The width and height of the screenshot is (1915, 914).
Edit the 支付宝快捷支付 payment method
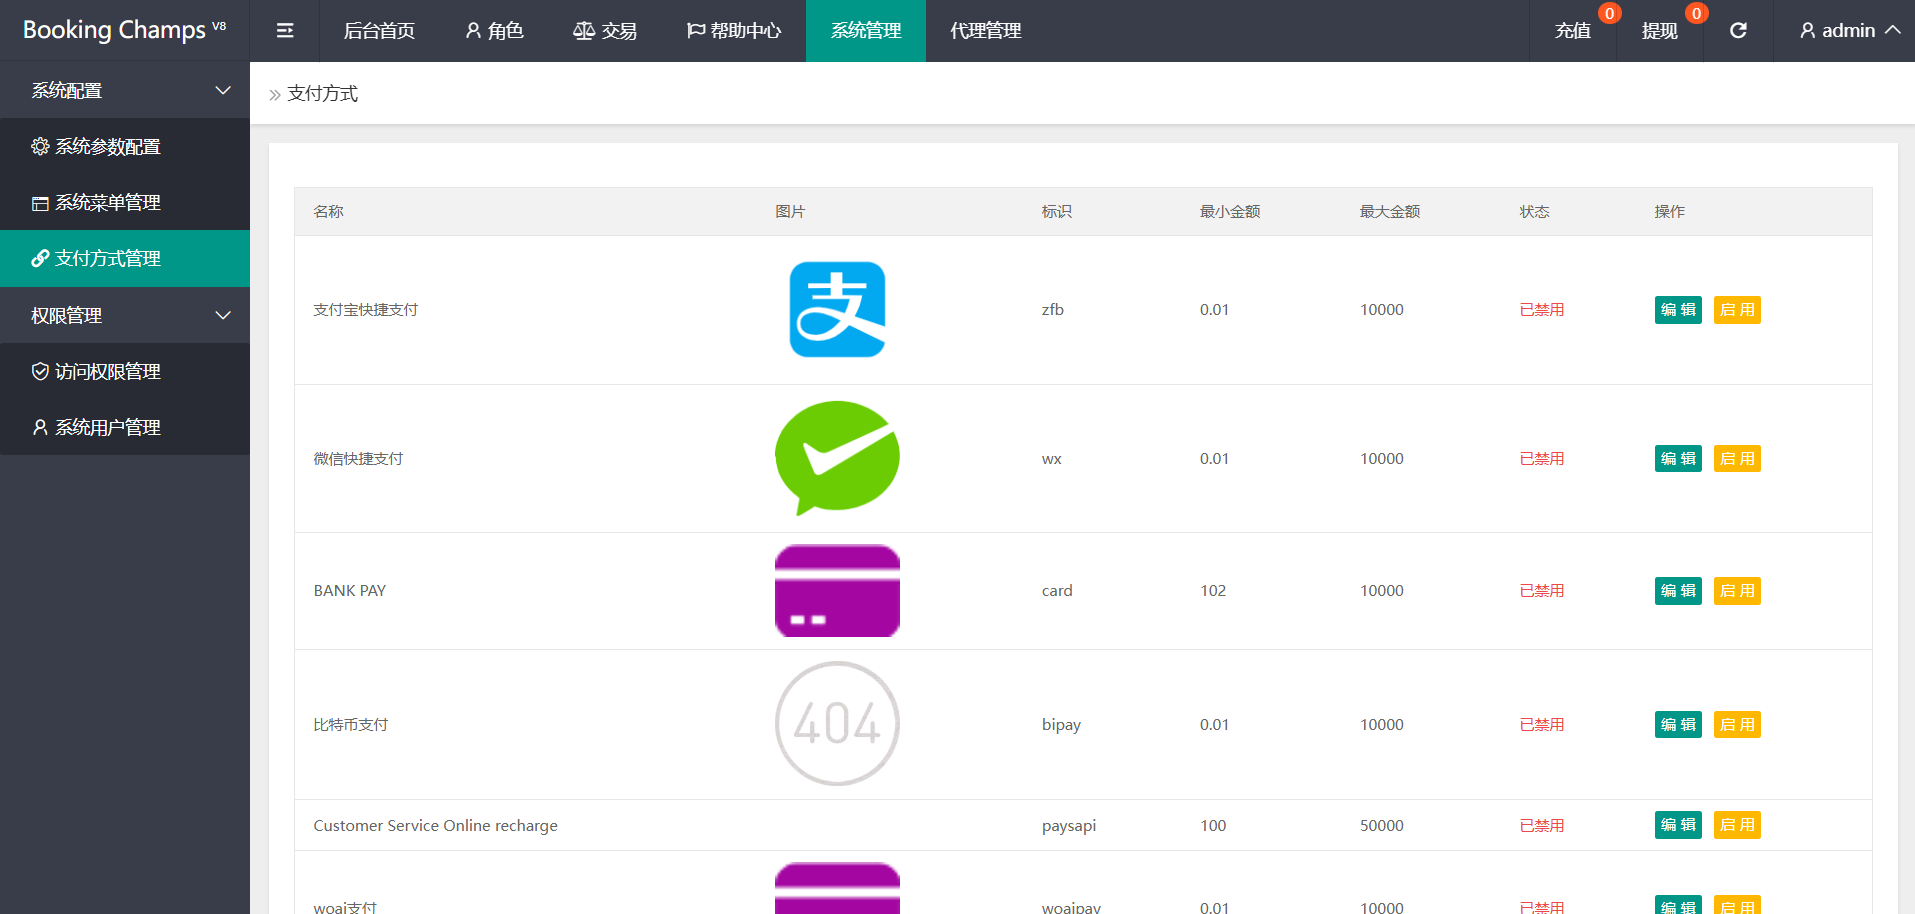[1678, 310]
